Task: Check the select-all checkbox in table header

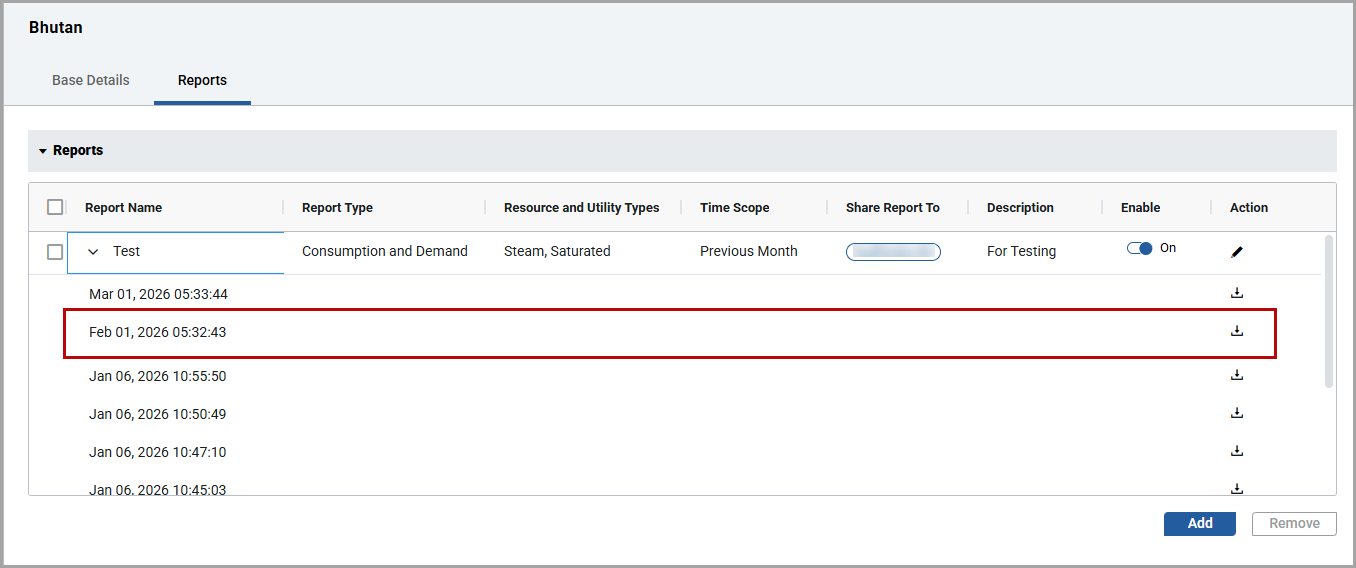Action: [55, 207]
